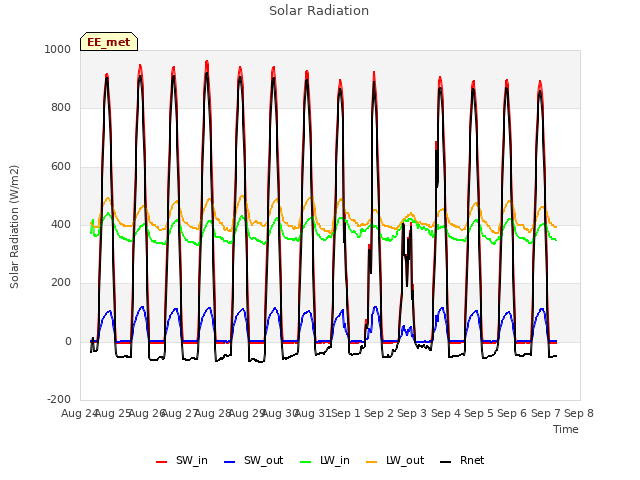Click the red SW_in legend color marker
This screenshot has height=480, width=640.
click(162, 462)
